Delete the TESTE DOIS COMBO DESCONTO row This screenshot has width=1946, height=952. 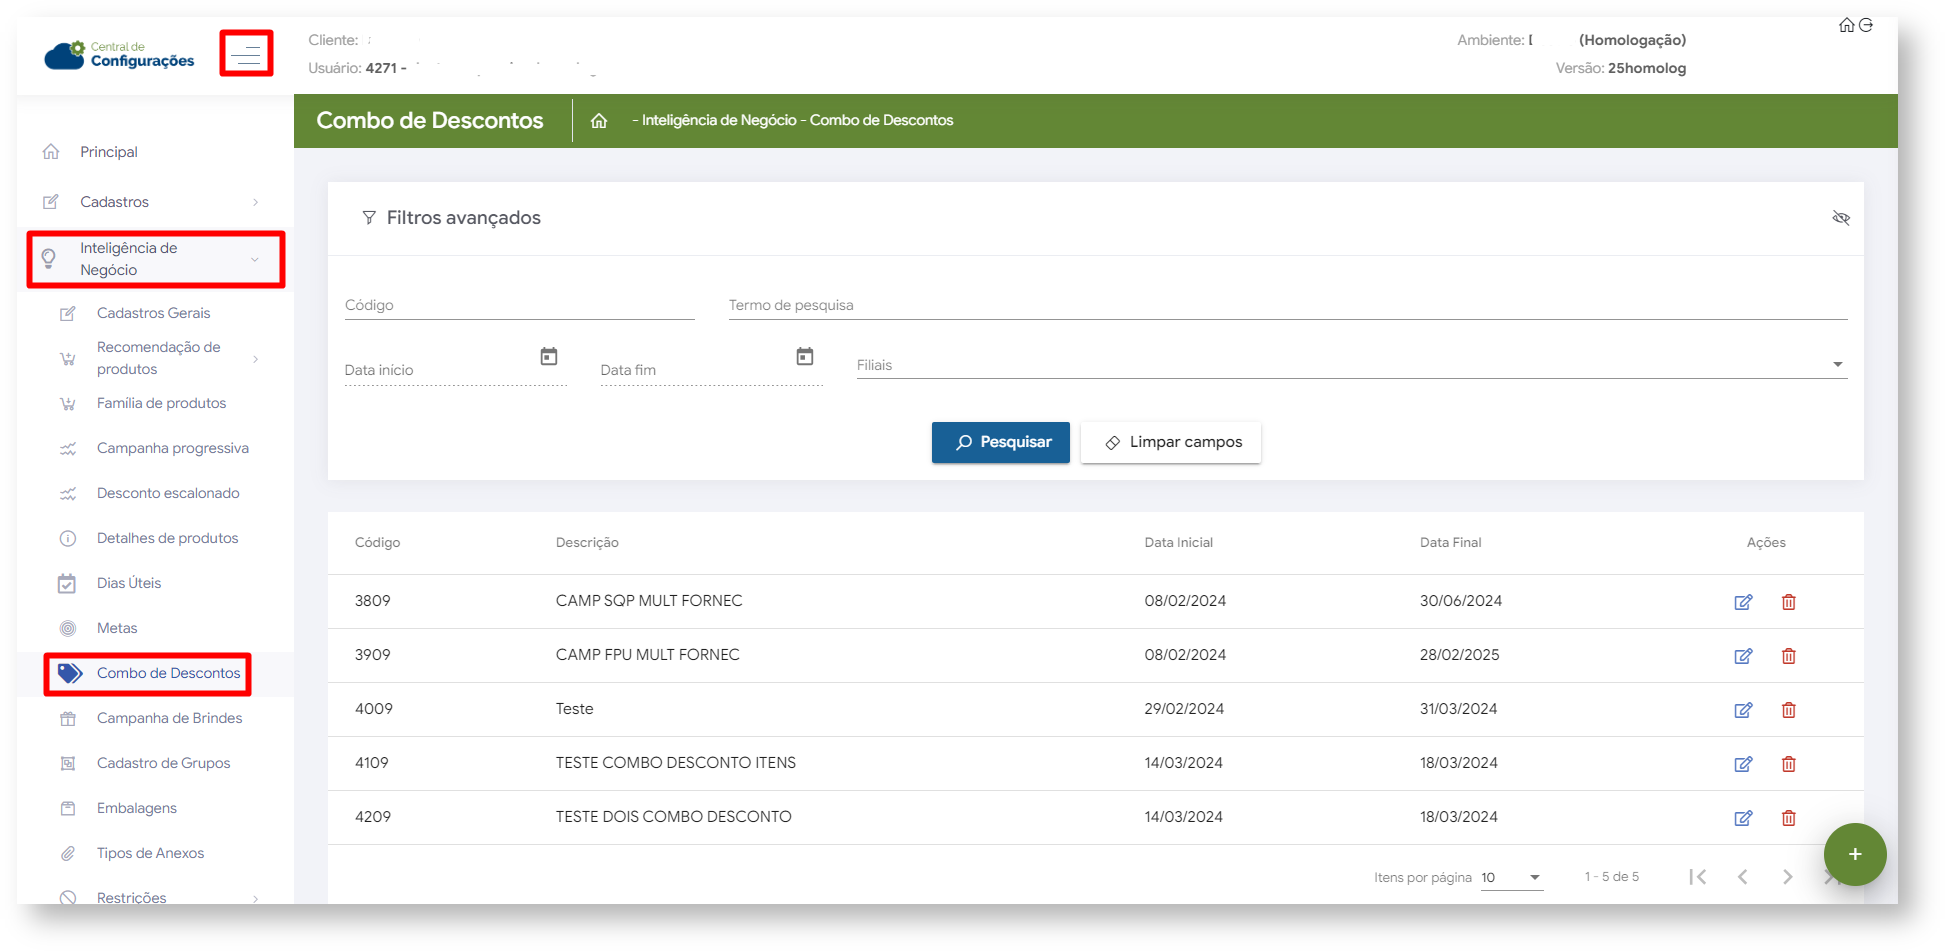pyautogui.click(x=1788, y=818)
